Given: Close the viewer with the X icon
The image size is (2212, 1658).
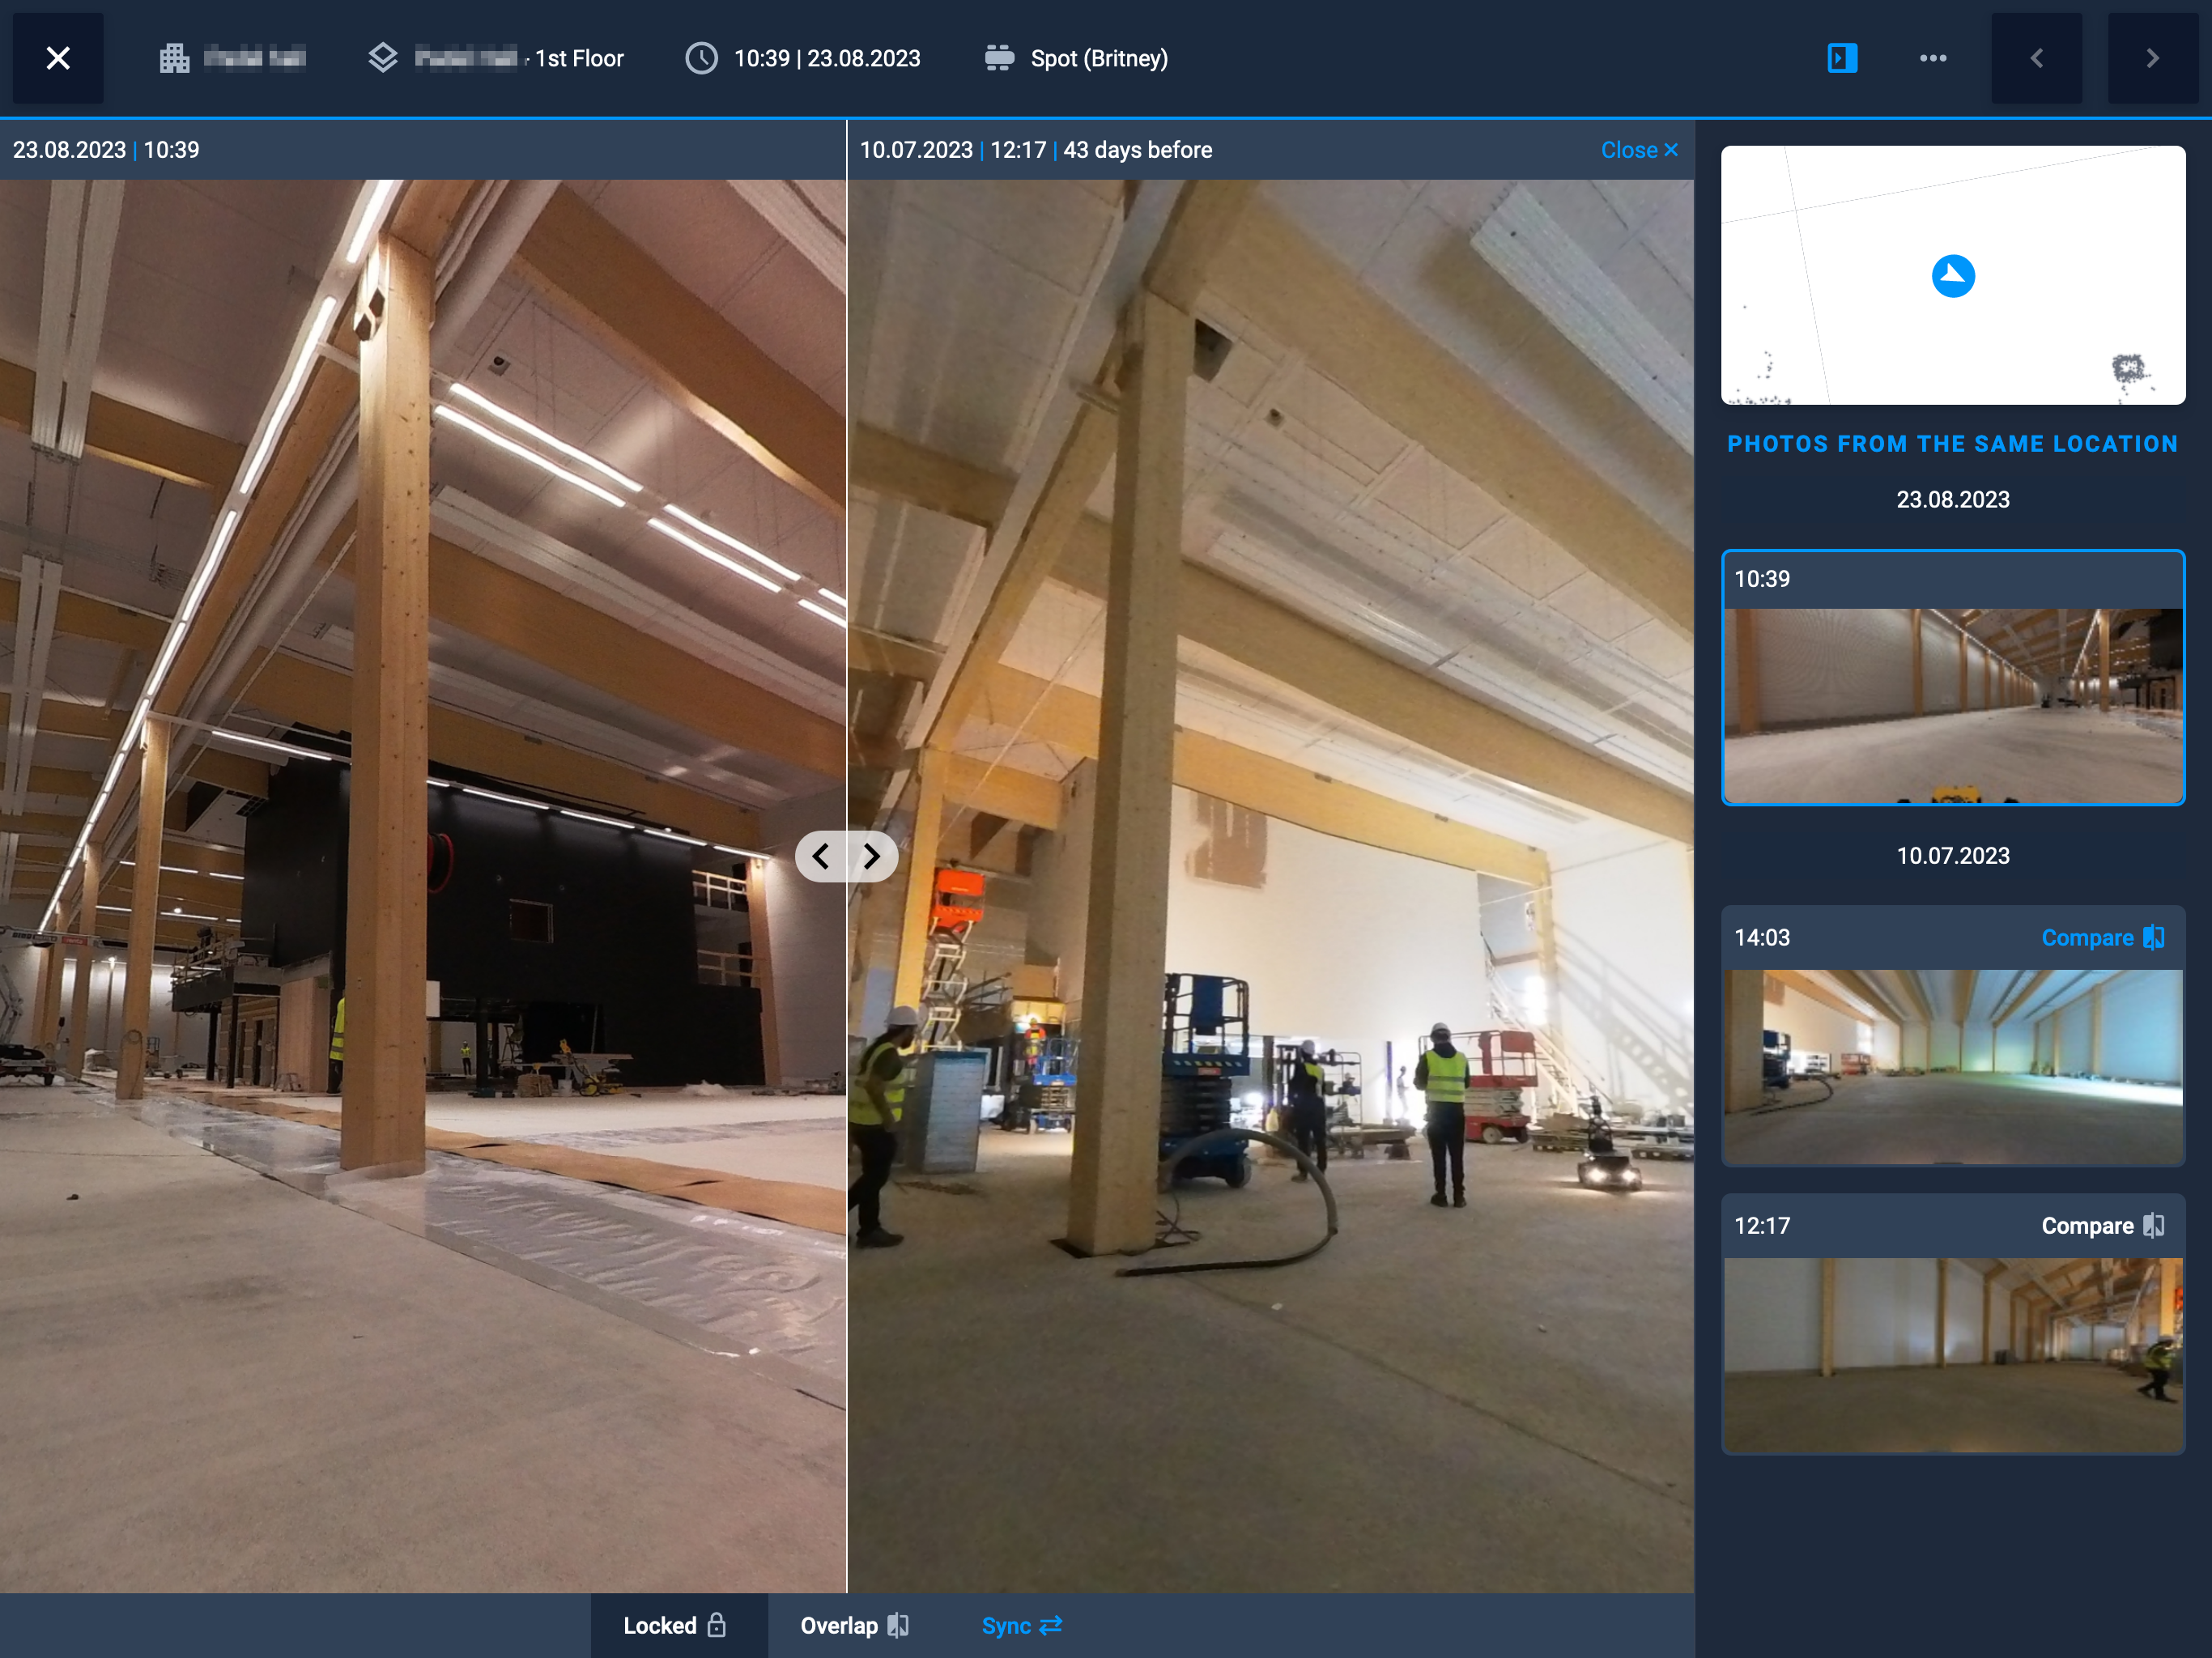Looking at the screenshot, I should click(58, 58).
